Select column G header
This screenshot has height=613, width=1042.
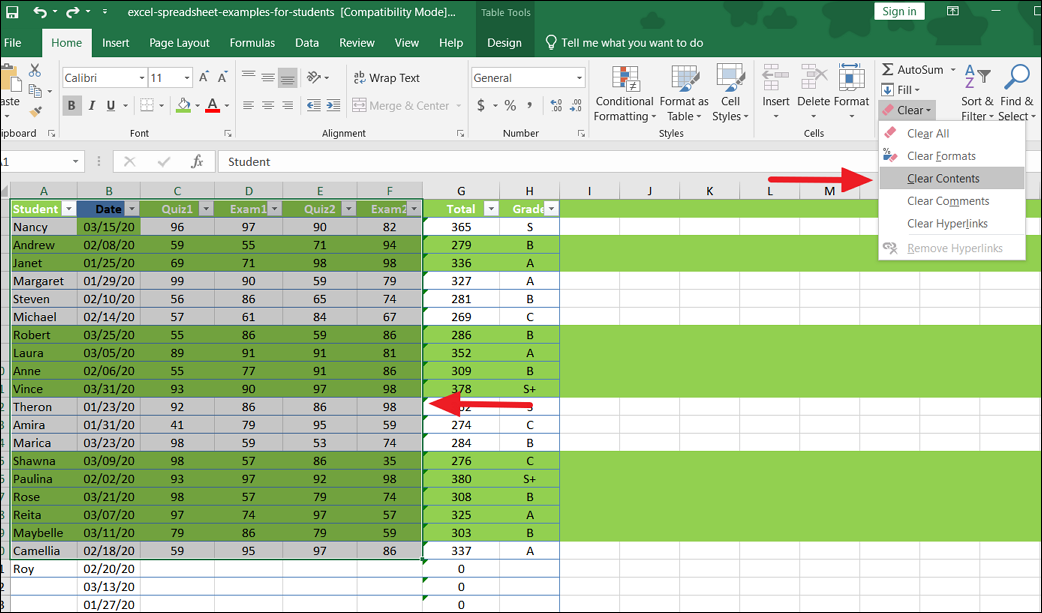(x=461, y=191)
